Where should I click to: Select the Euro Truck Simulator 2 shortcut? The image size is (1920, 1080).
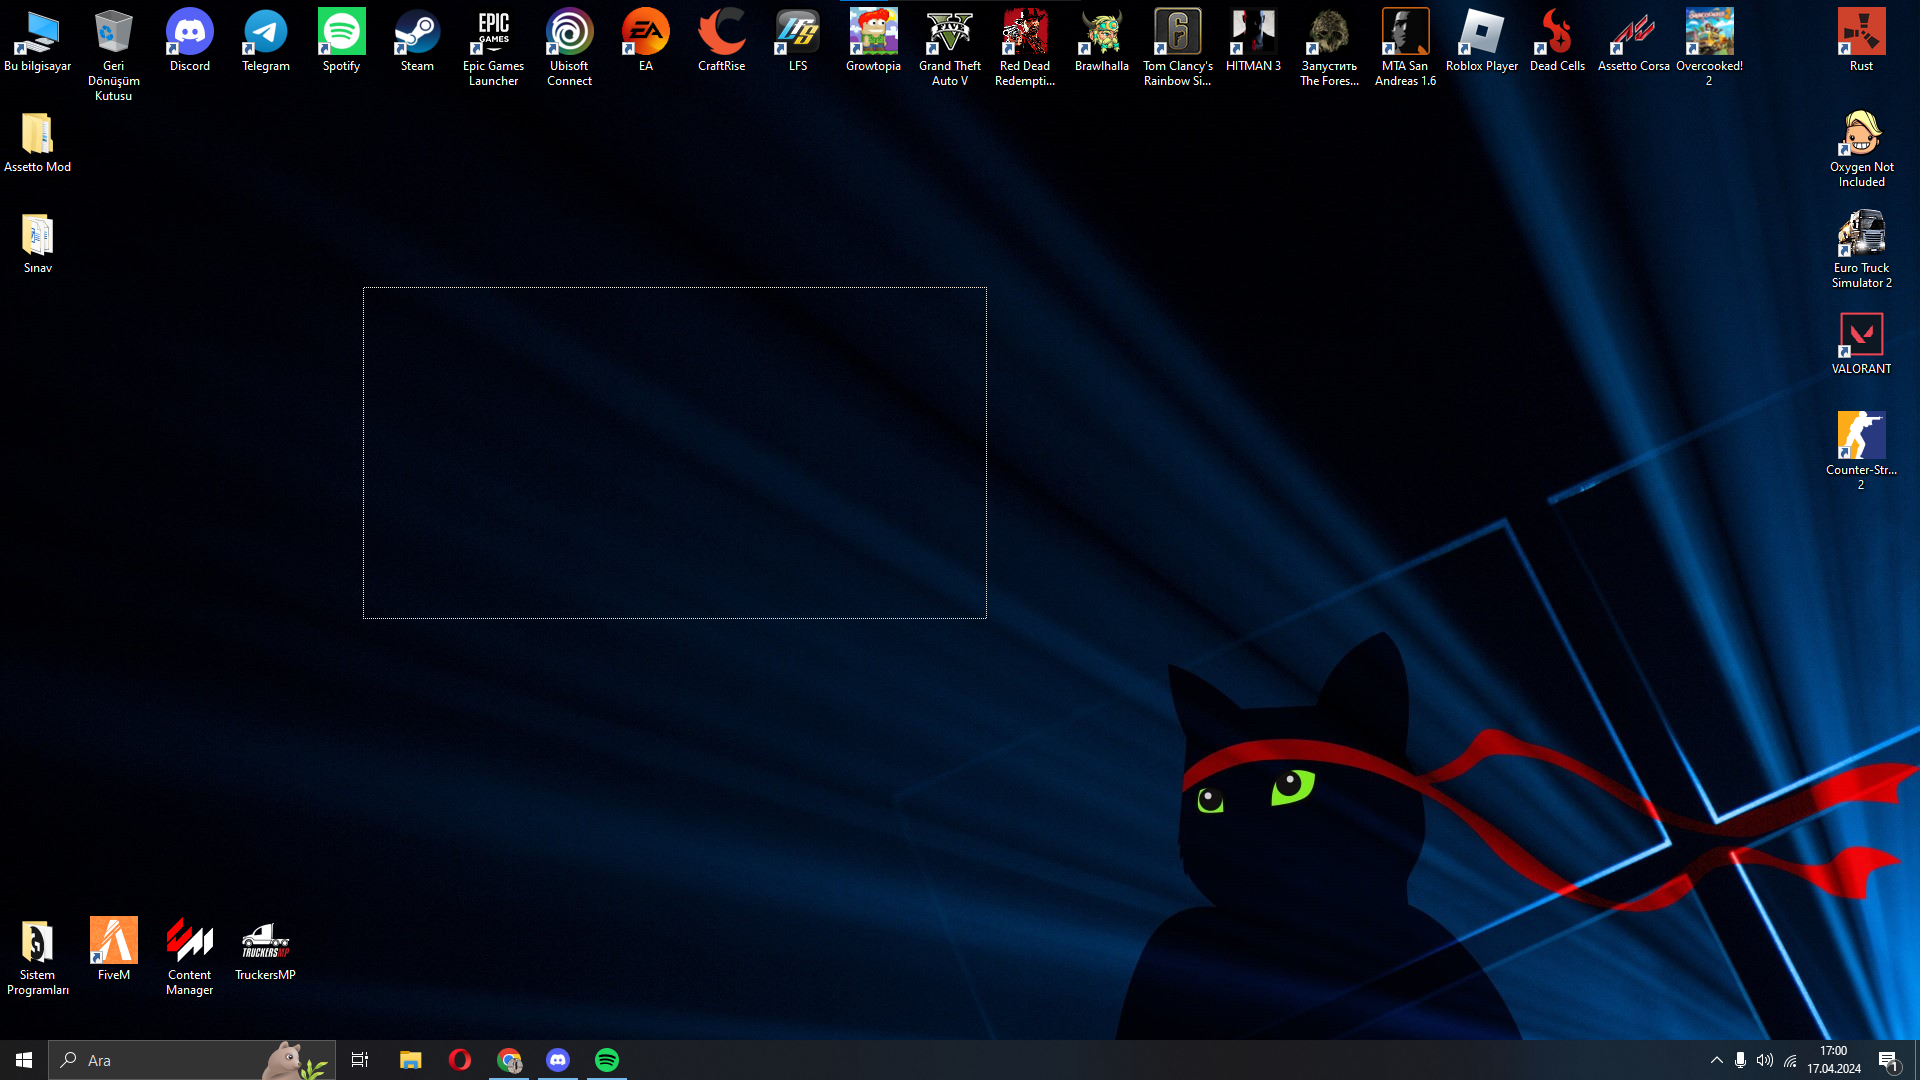coord(1862,250)
